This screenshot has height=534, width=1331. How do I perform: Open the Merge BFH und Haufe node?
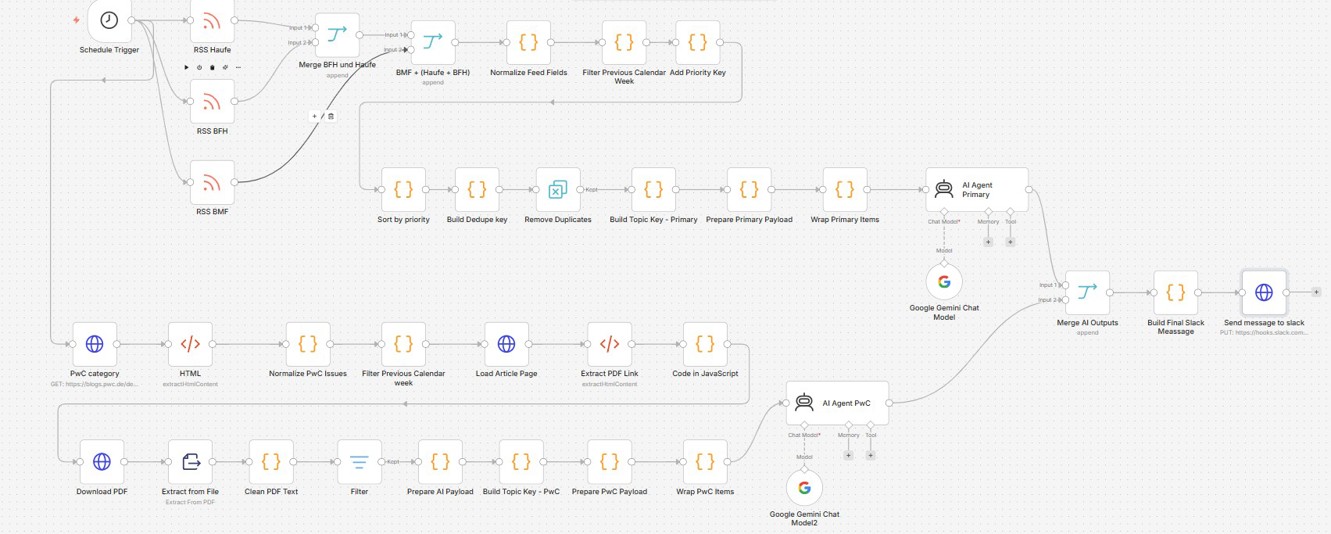337,35
